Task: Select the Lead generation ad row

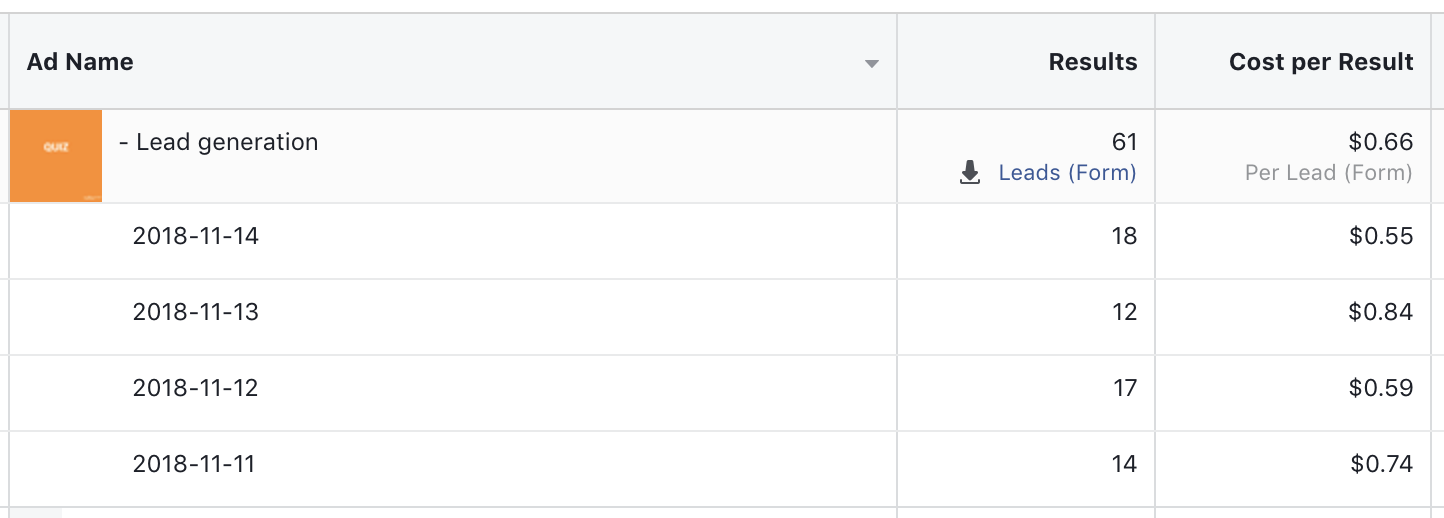Action: pyautogui.click(x=722, y=156)
